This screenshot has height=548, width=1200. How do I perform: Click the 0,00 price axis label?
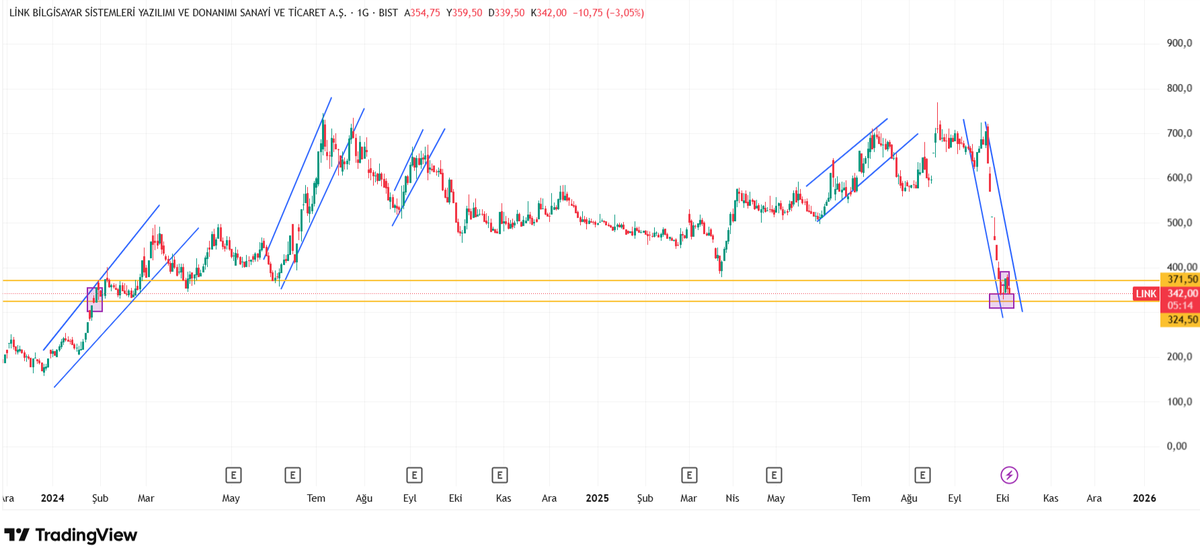(x=1177, y=447)
